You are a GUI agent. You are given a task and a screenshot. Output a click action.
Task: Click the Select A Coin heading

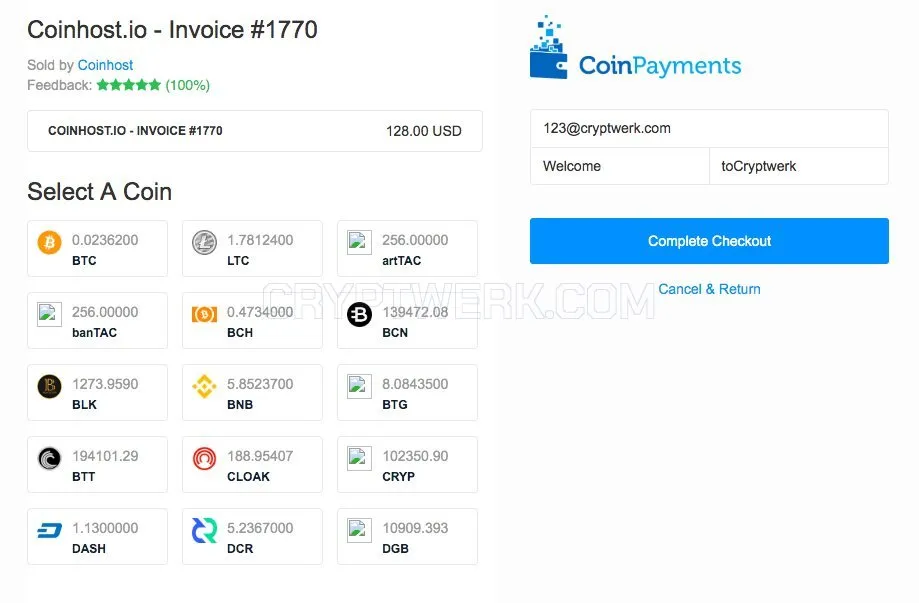click(100, 192)
